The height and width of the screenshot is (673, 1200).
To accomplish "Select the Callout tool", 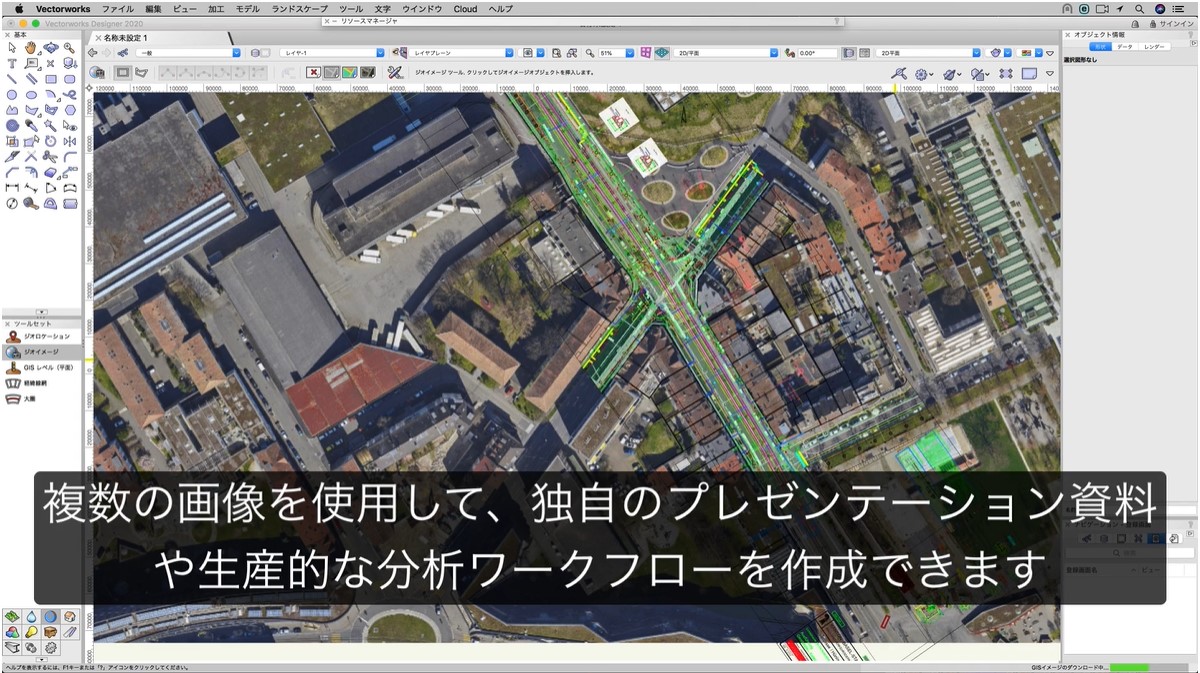I will coord(31,63).
